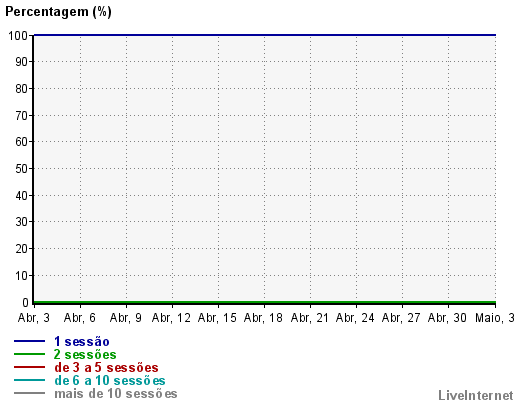Screen dimensions: 520x405
Task: Select the '2 sessões' legend label
Action: [85, 354]
